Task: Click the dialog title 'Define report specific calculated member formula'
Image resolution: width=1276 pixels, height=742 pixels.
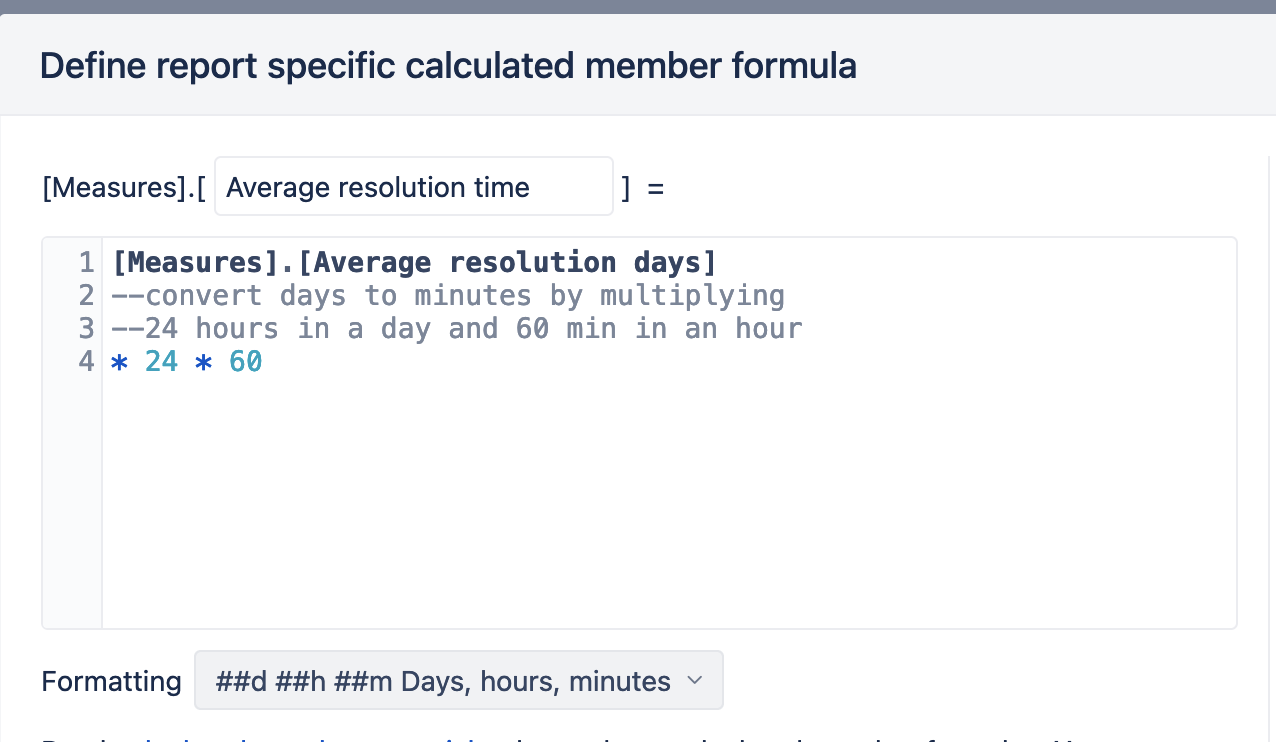Action: (448, 66)
